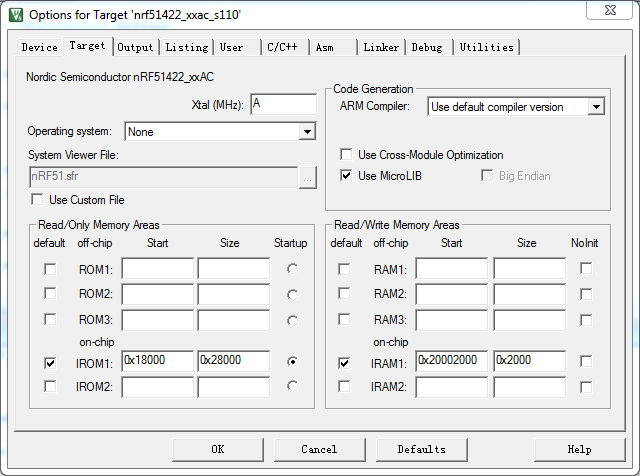Click the RAM1 Start field
640x476 pixels.
(452, 268)
